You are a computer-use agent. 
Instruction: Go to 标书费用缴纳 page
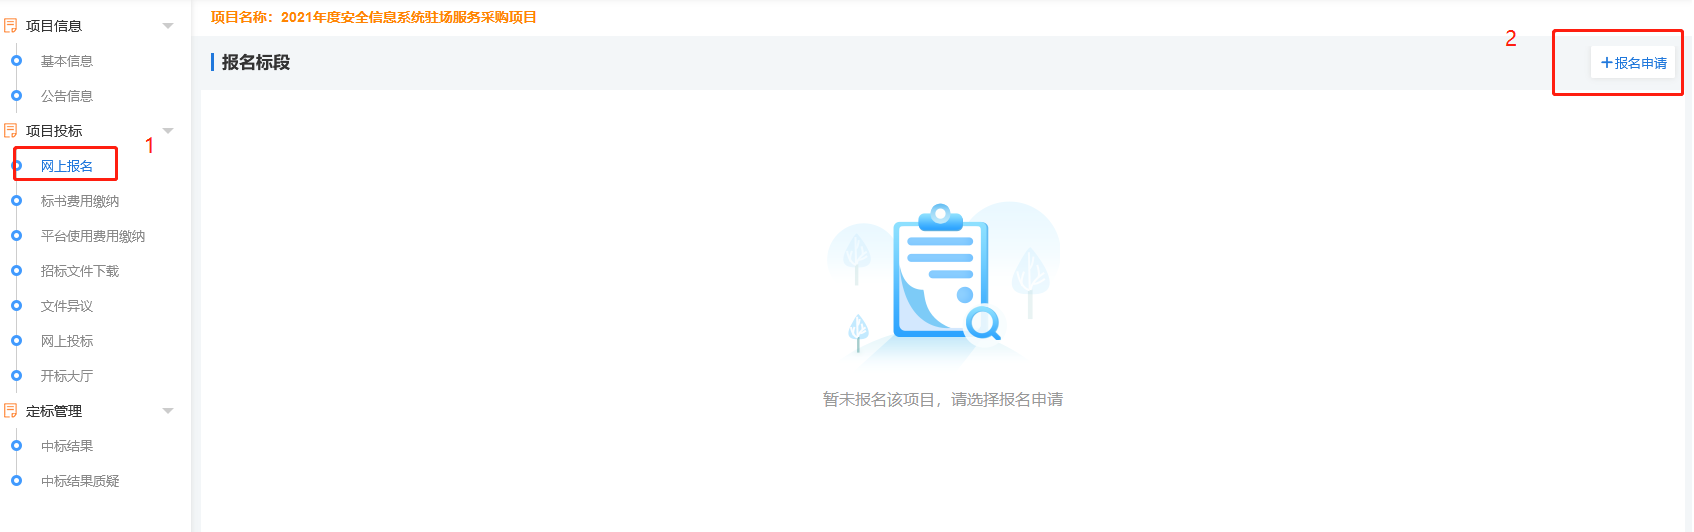tap(80, 201)
